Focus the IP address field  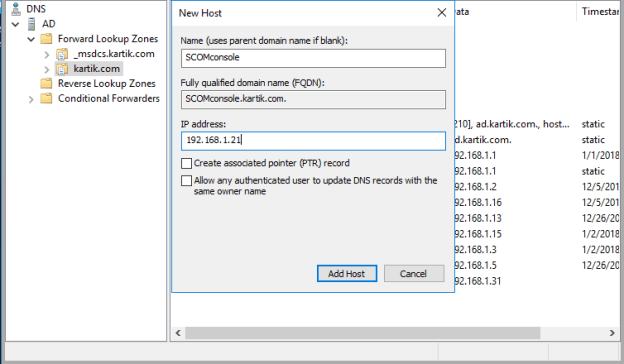click(313, 141)
